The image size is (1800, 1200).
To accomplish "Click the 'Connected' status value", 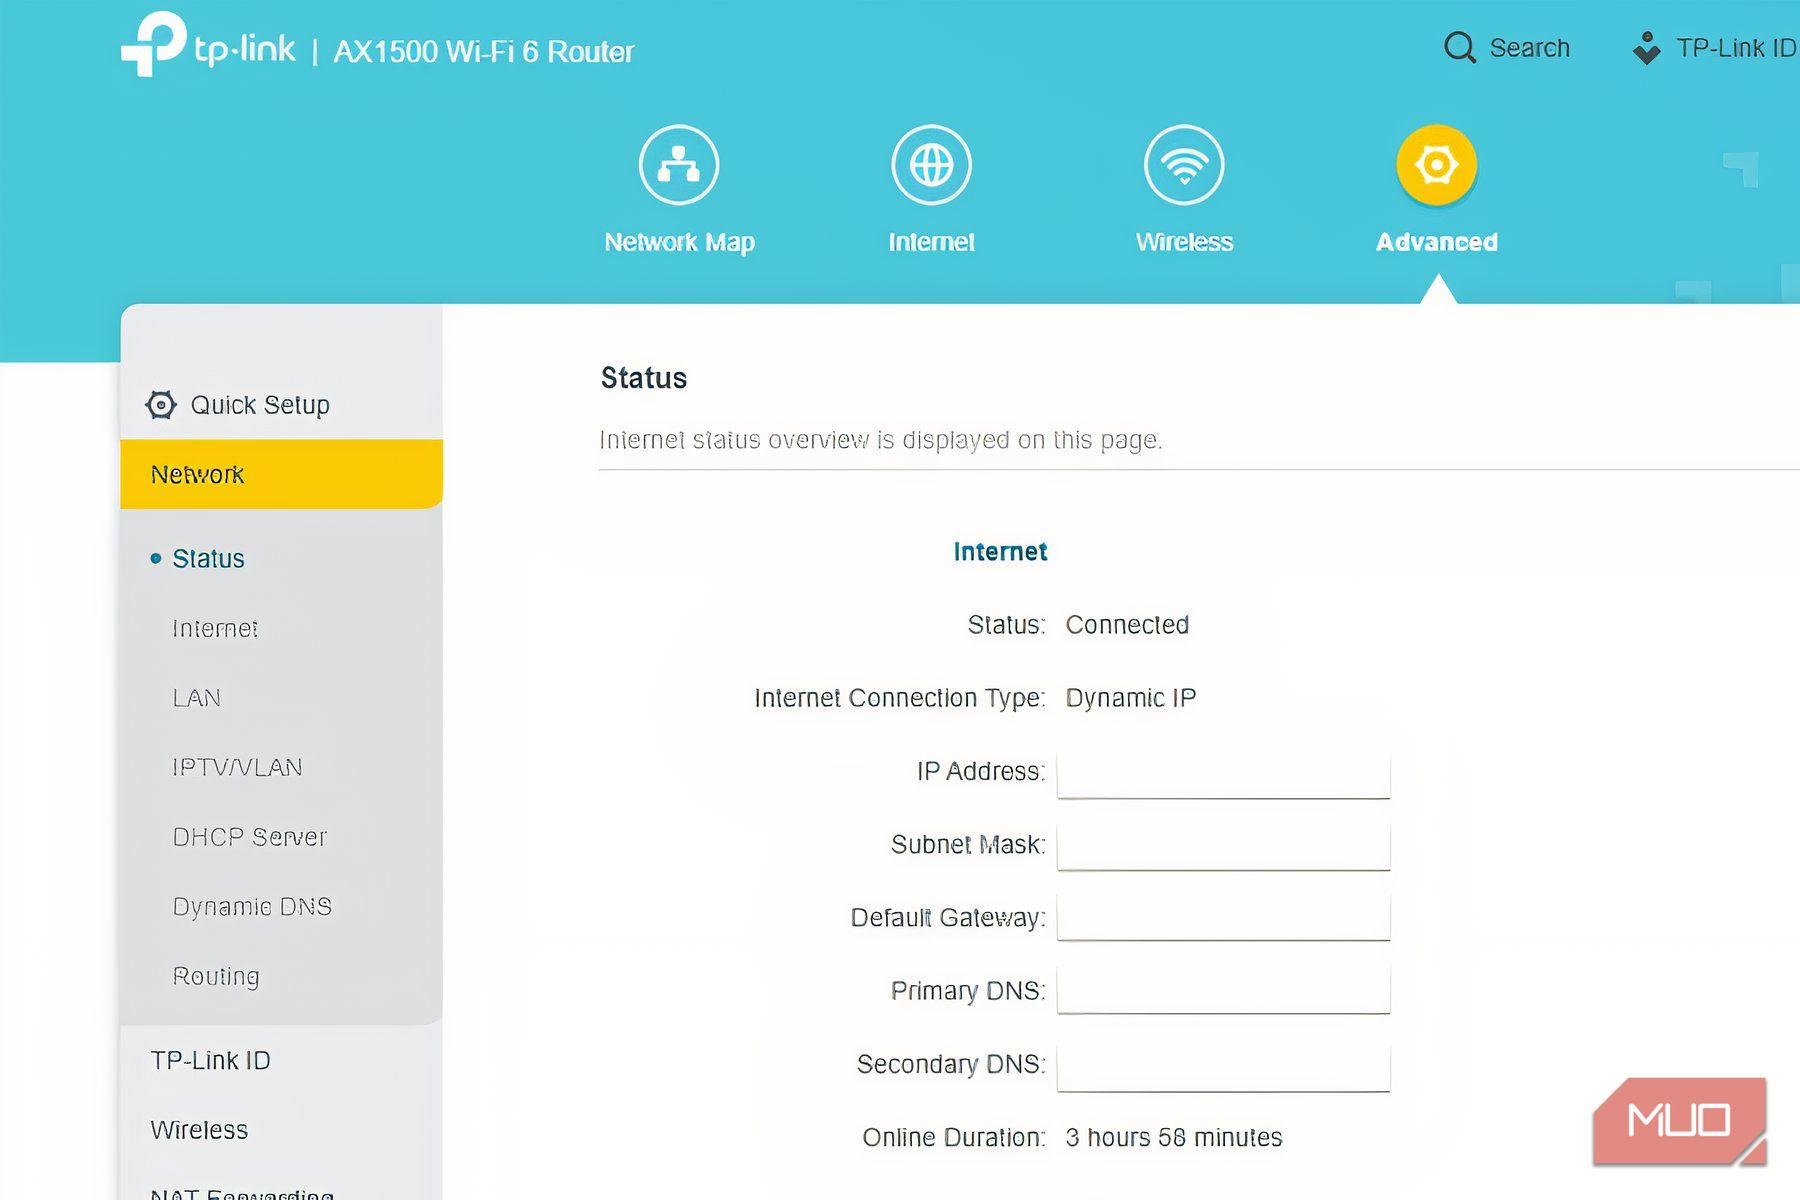I will point(1127,625).
